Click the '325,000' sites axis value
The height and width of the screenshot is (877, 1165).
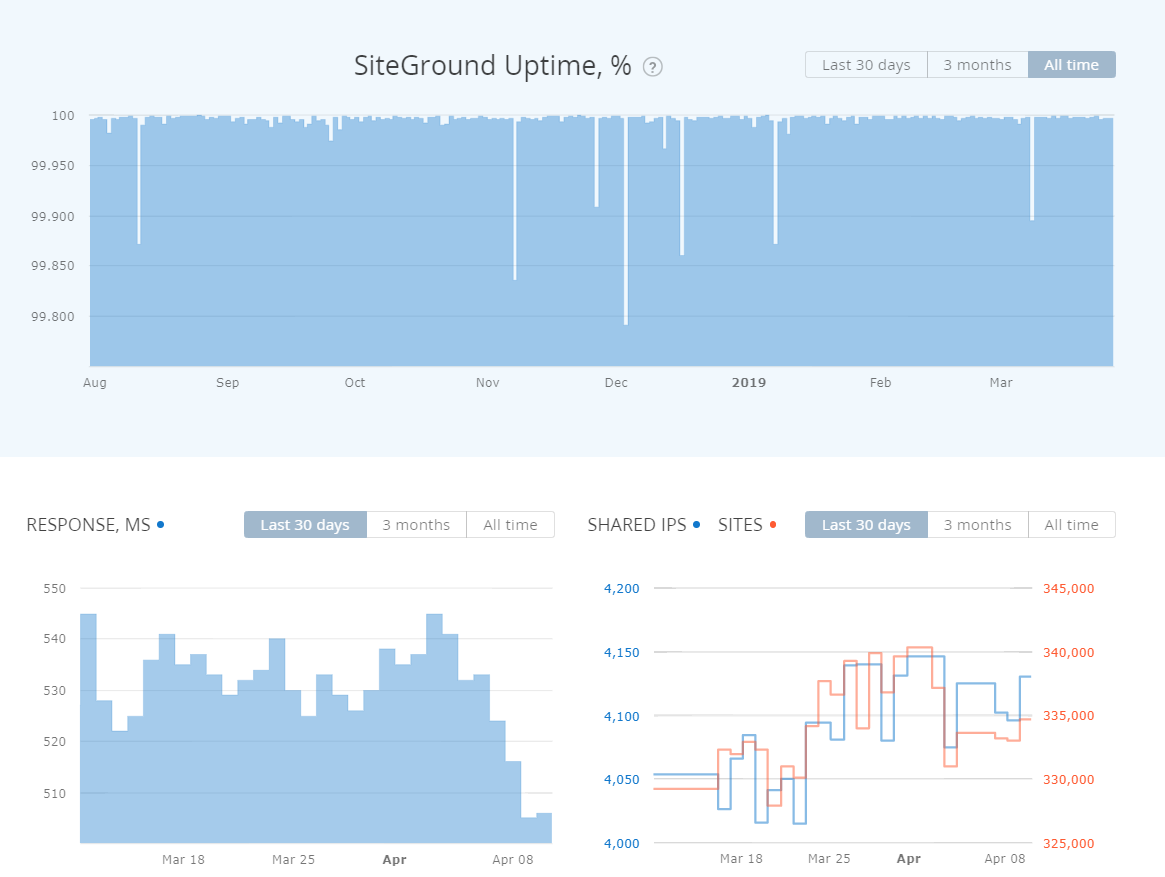click(1068, 844)
